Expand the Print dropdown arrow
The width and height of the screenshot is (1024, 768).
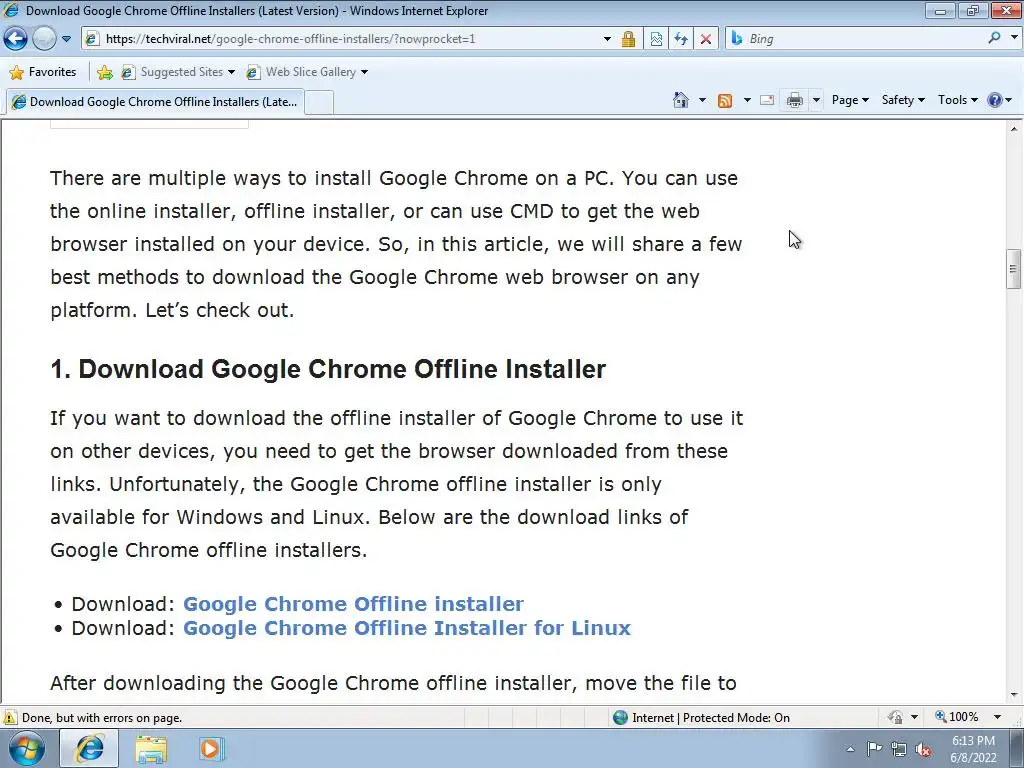coord(816,100)
